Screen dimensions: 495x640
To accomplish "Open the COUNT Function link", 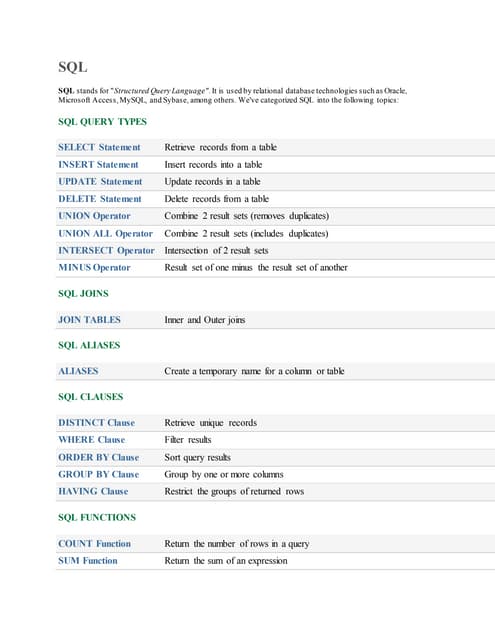I will pos(95,544).
